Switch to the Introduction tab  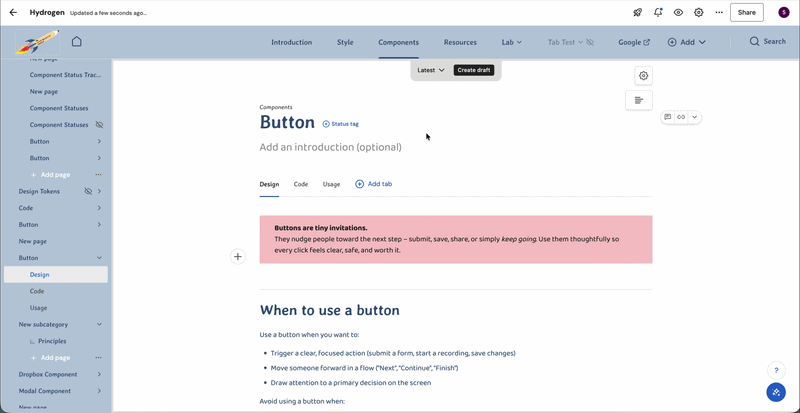tap(291, 42)
